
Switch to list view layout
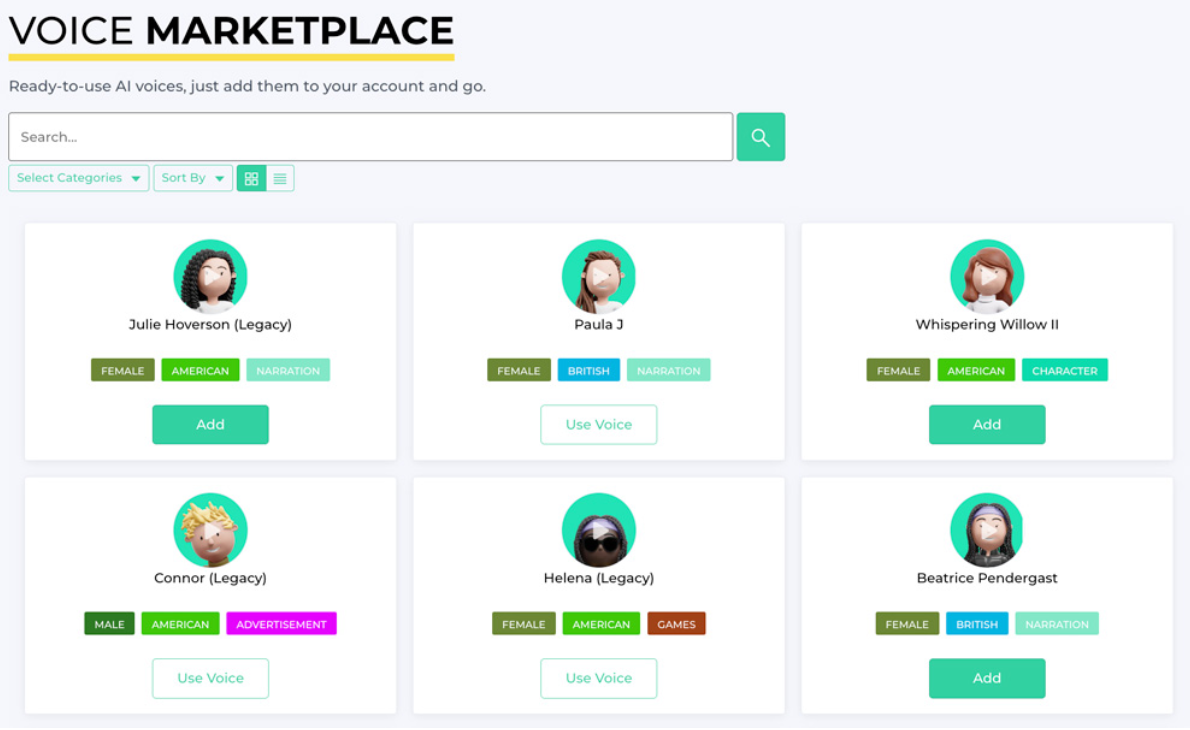[x=280, y=178]
